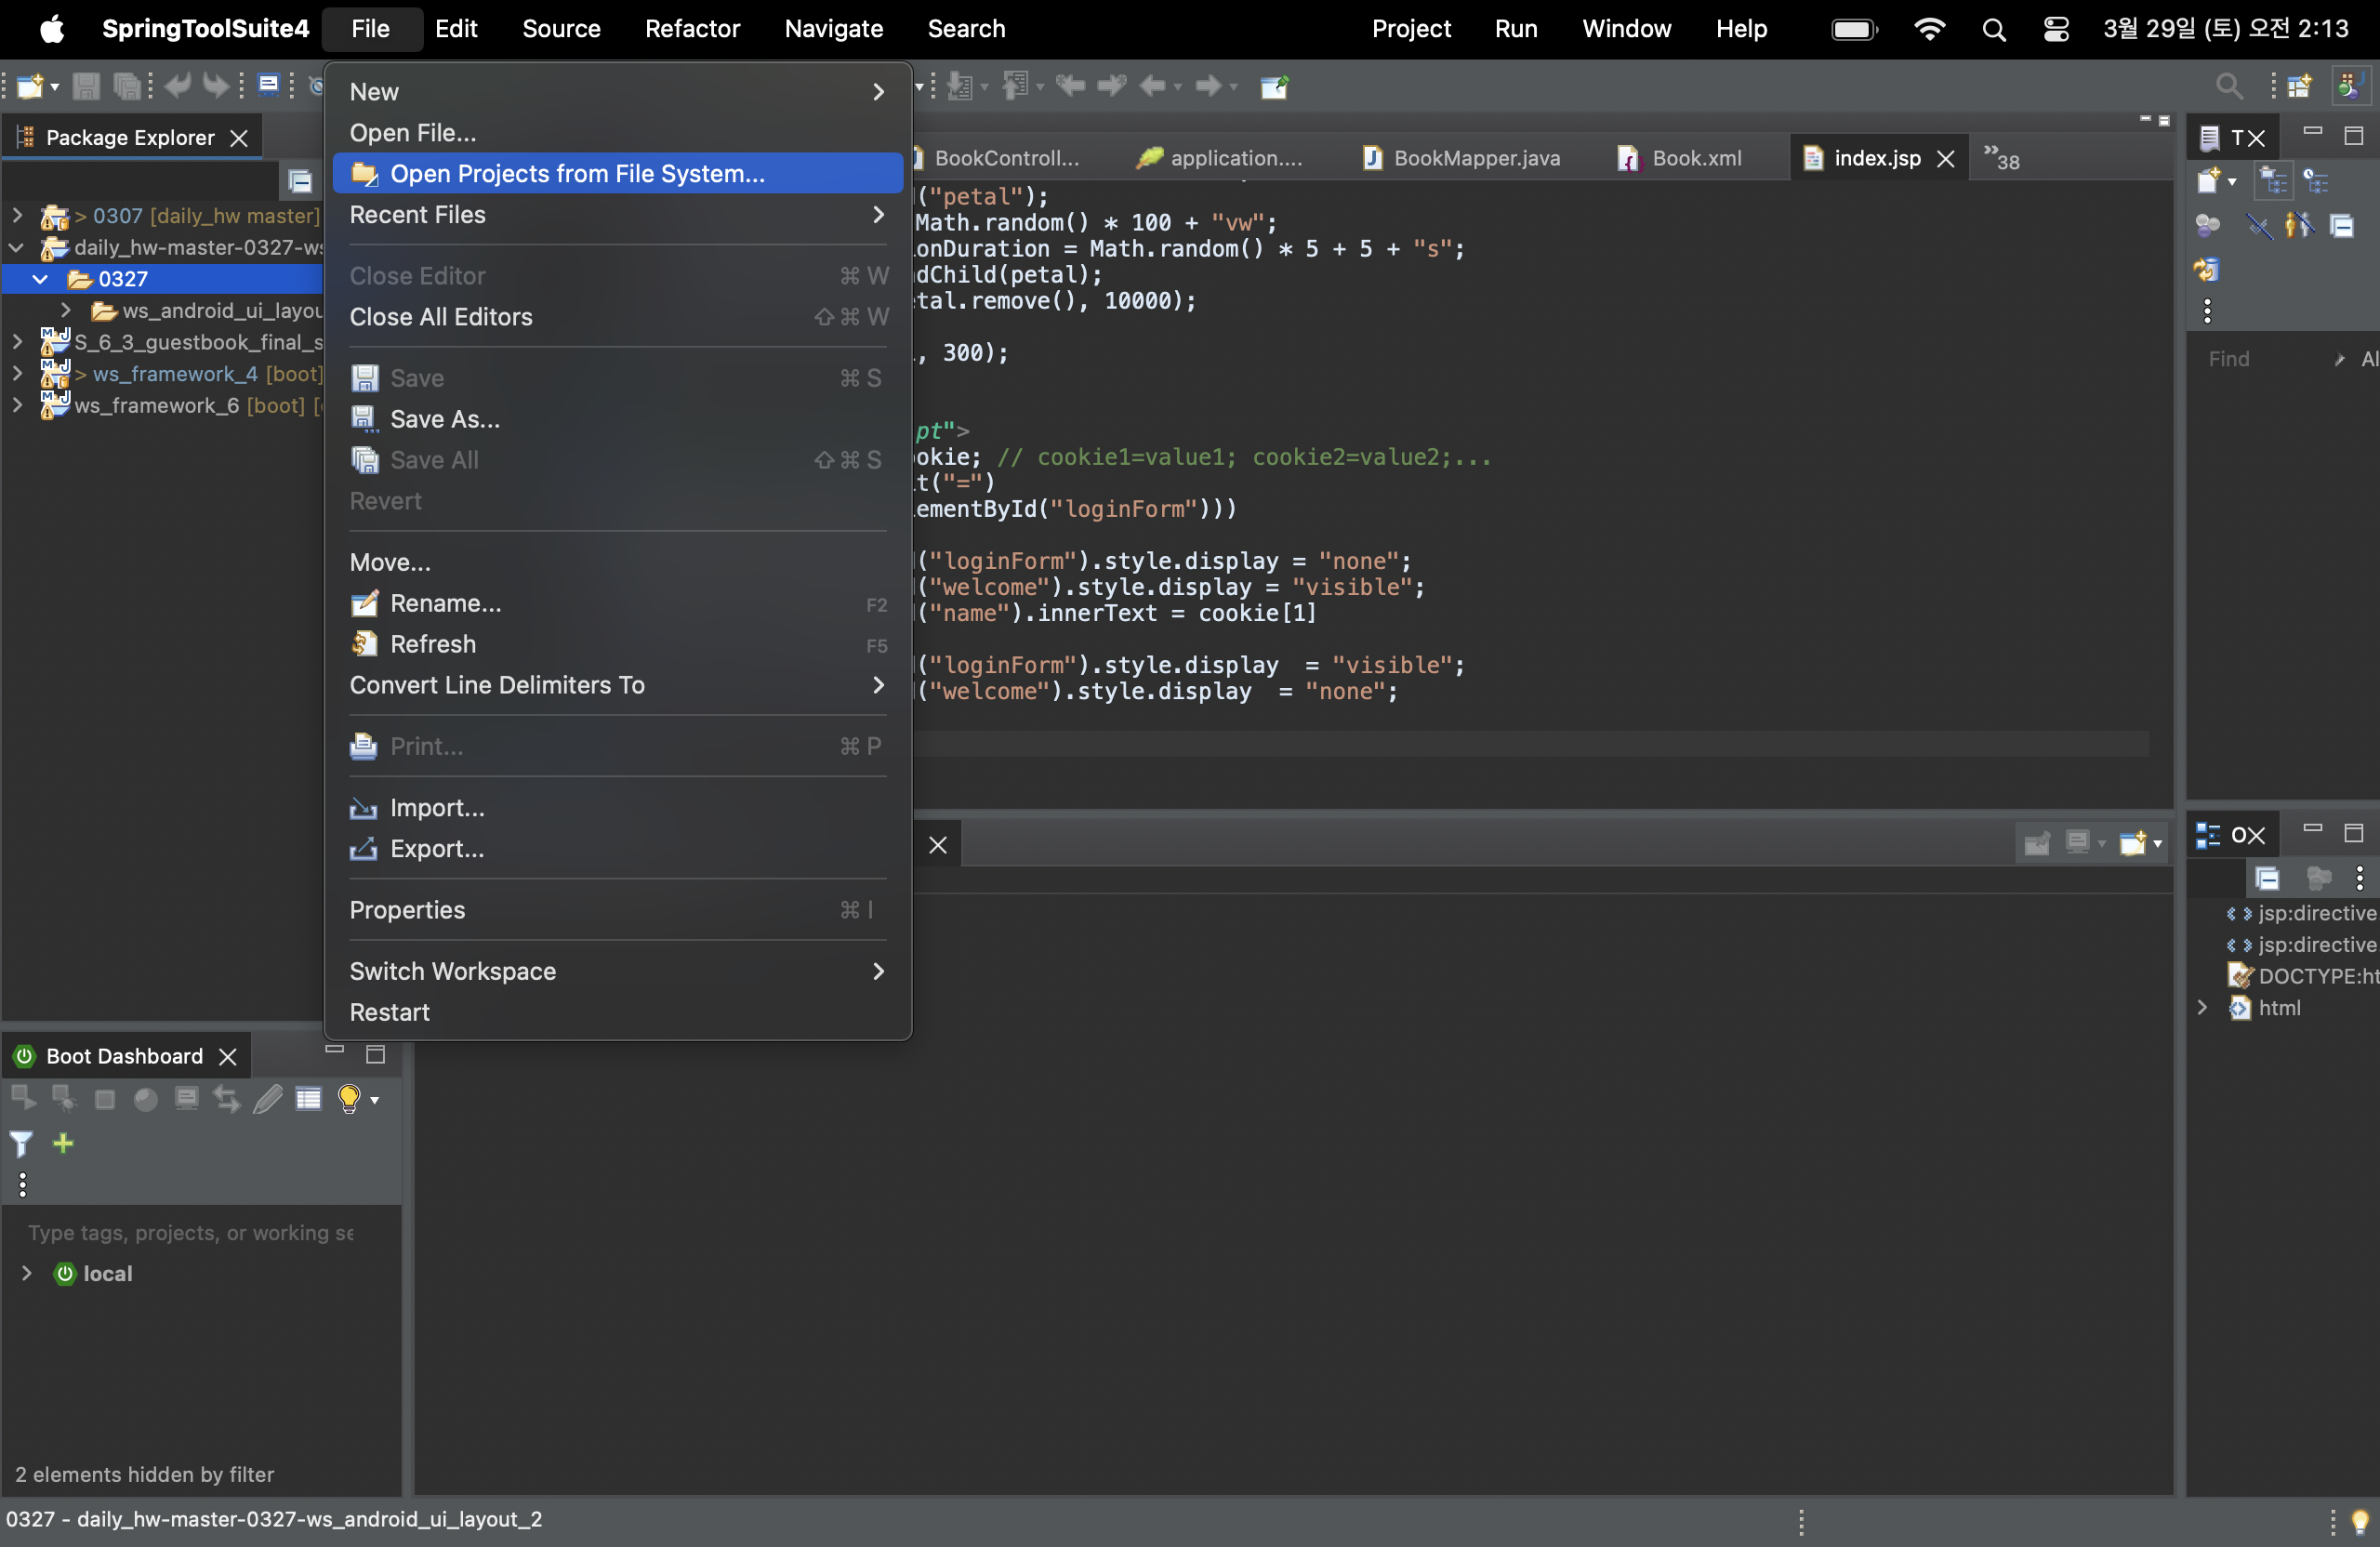Expand ws_framework_6 project
This screenshot has width=2380, height=1547.
[16, 405]
